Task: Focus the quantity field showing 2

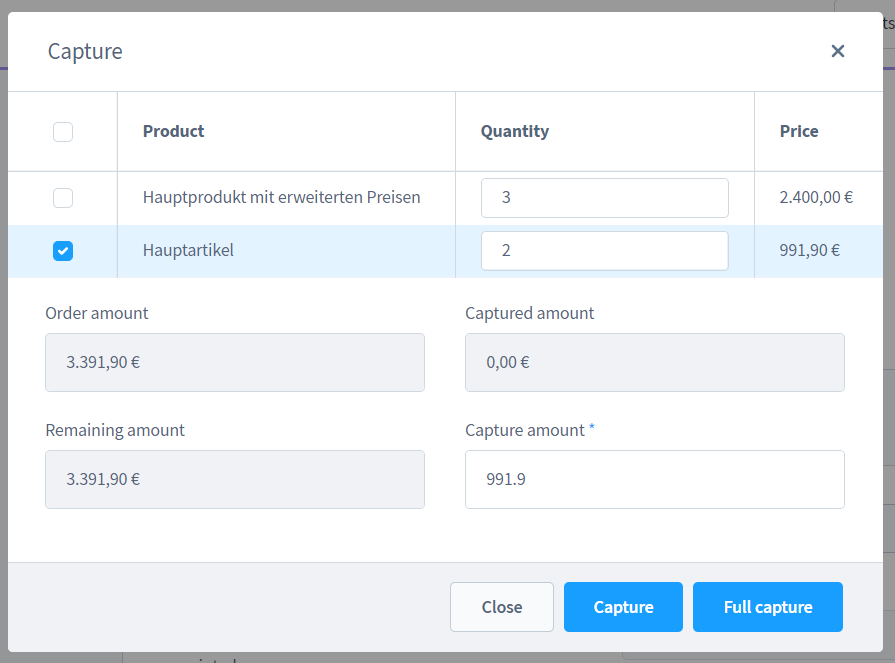Action: coord(604,251)
